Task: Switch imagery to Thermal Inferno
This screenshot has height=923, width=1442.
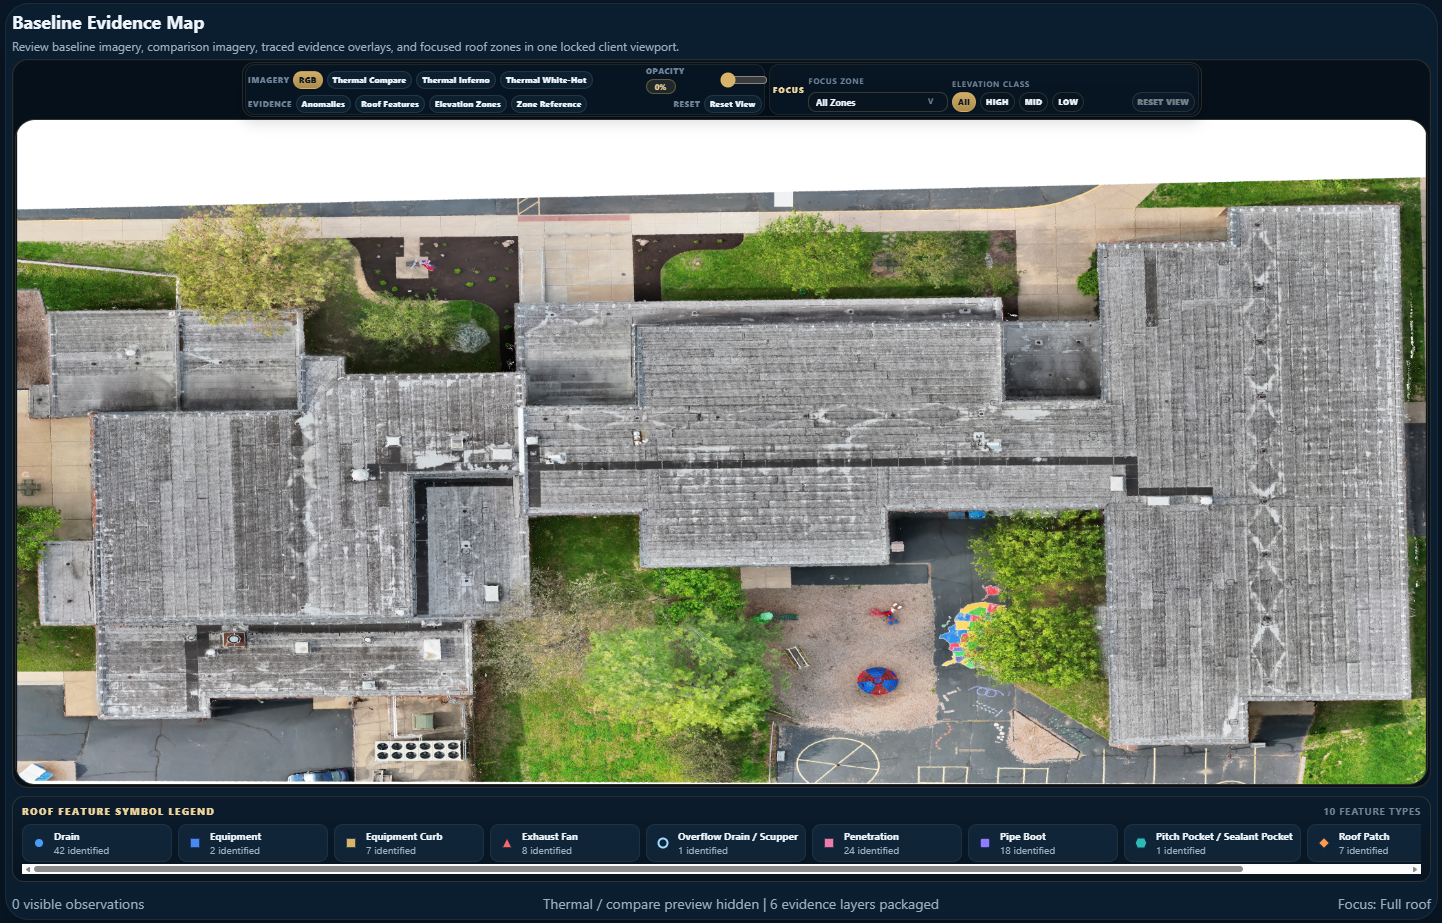Action: pyautogui.click(x=456, y=80)
